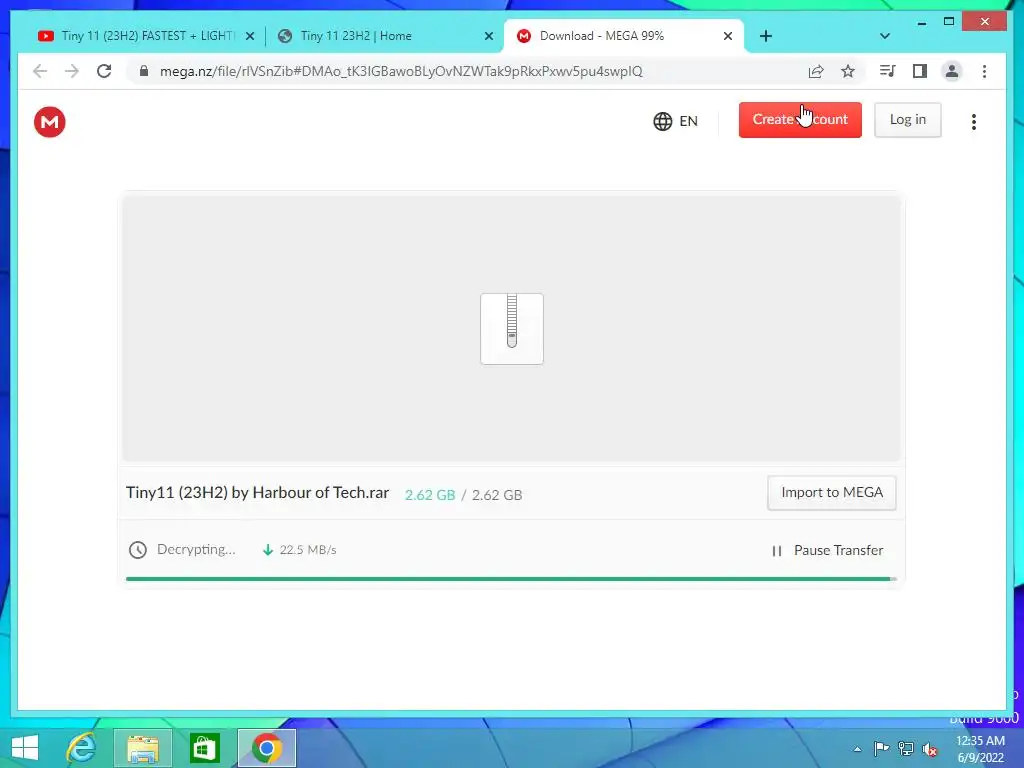The height and width of the screenshot is (768, 1024).
Task: Pause the transfer
Action: (x=827, y=551)
